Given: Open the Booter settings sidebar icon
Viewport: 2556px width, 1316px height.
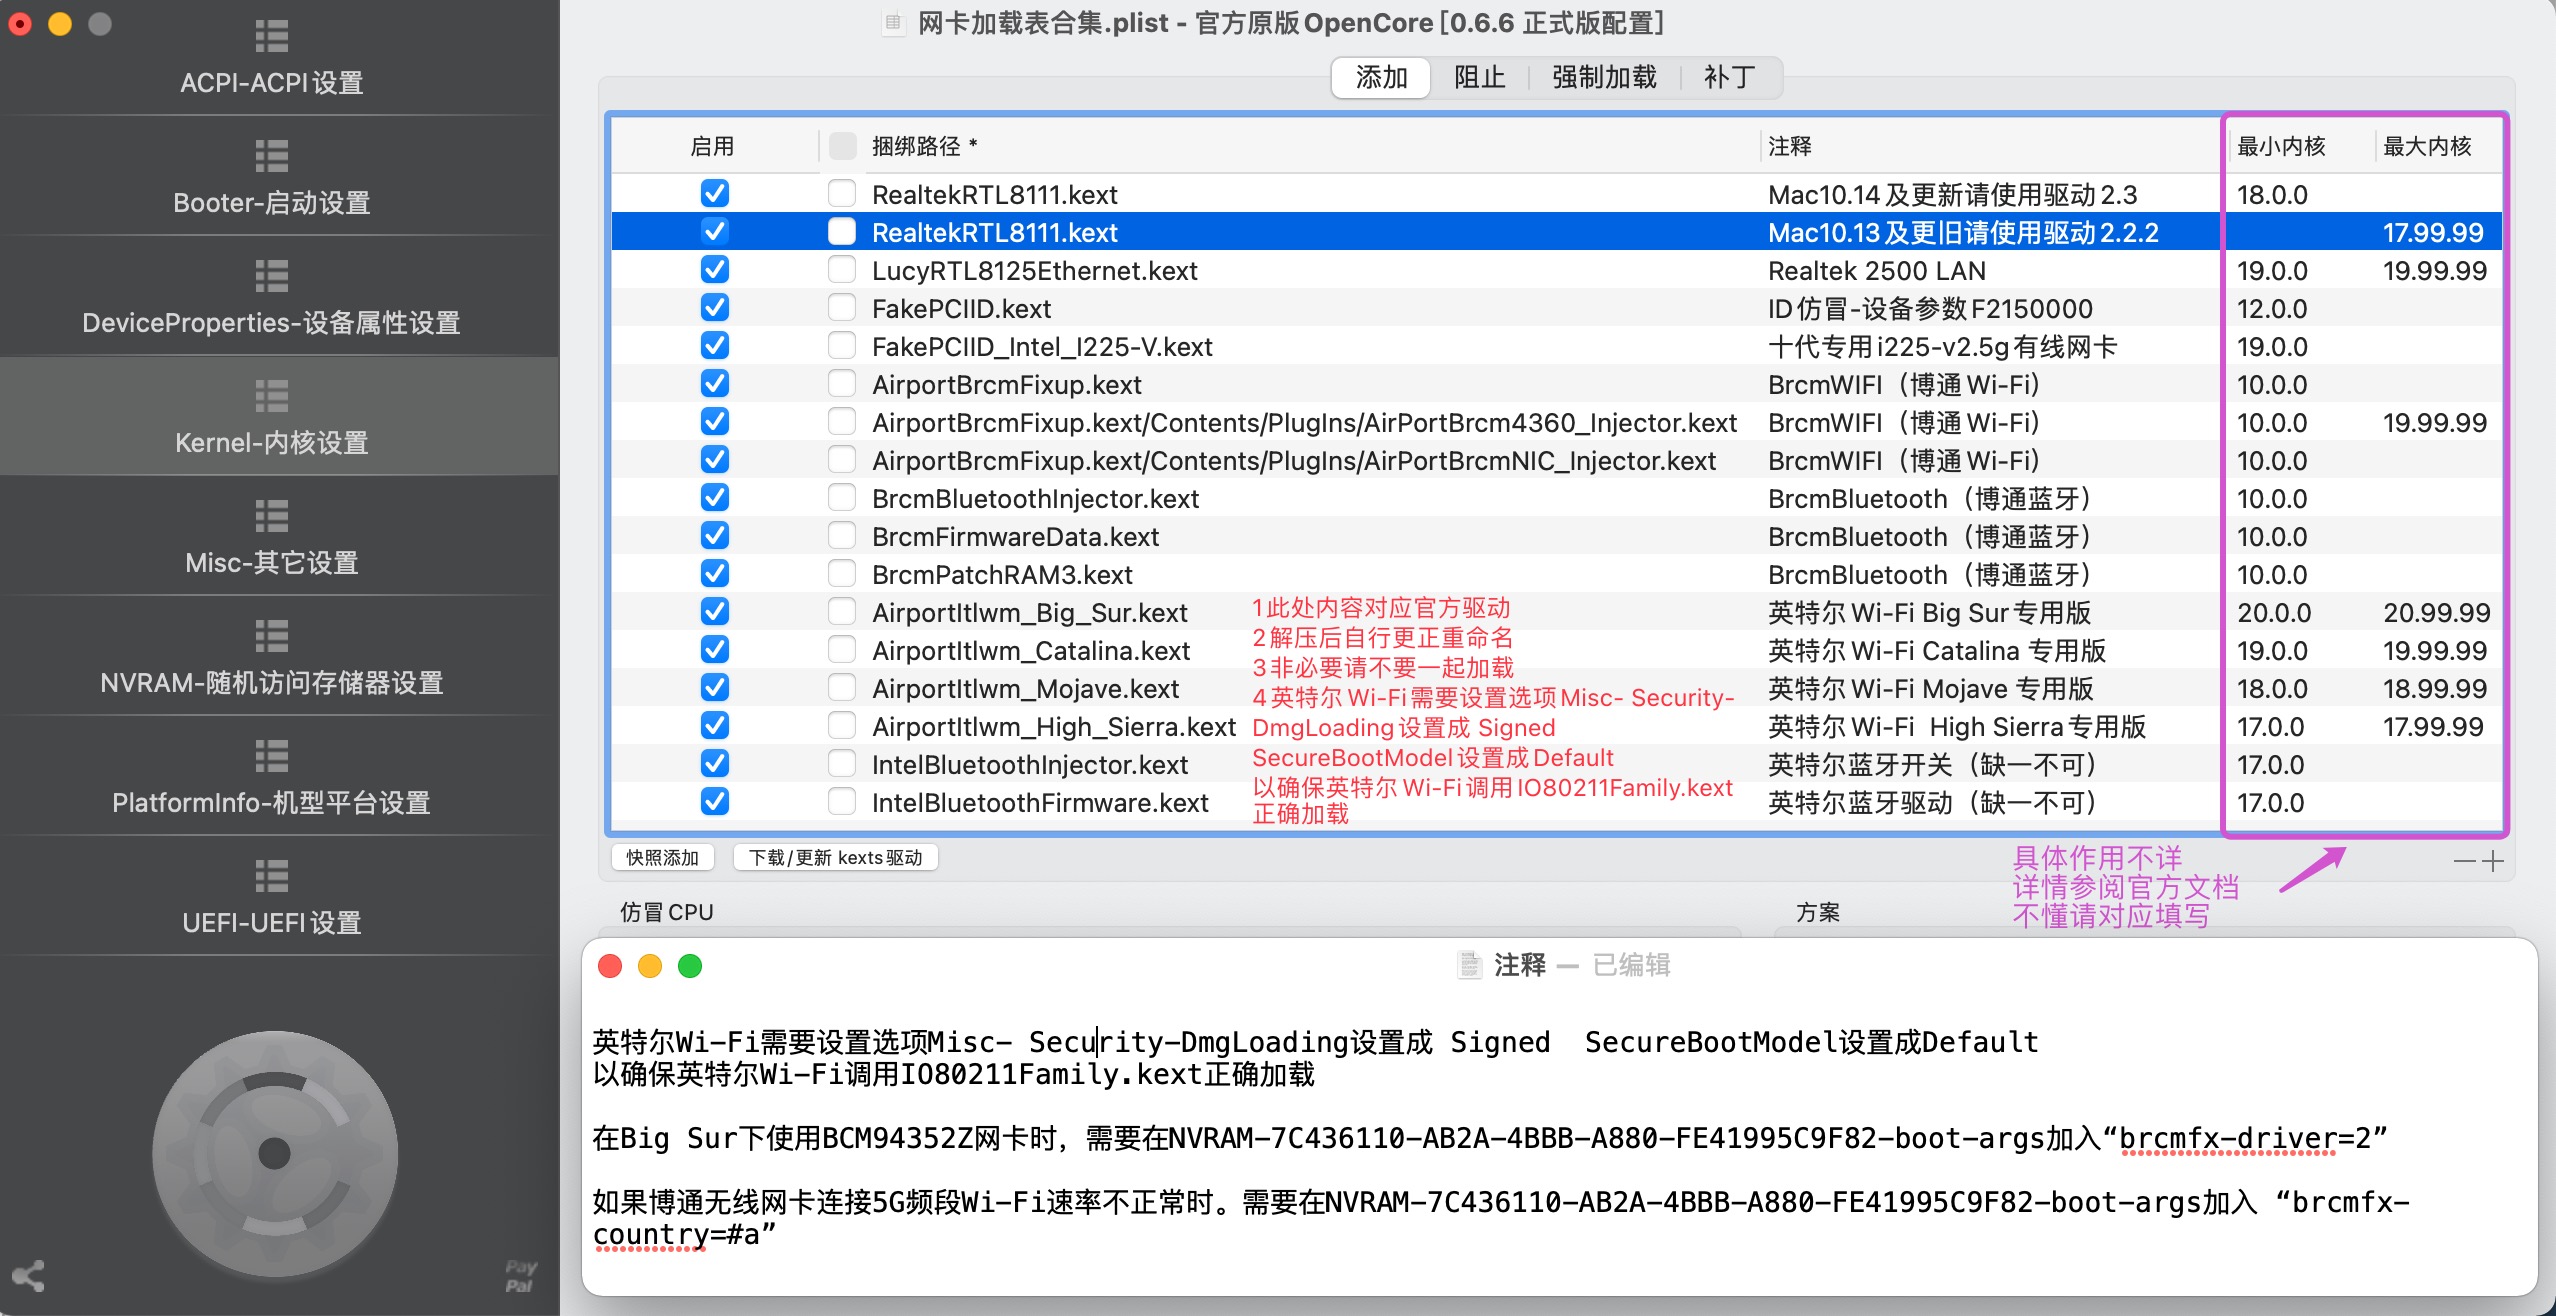Looking at the screenshot, I should [271, 157].
